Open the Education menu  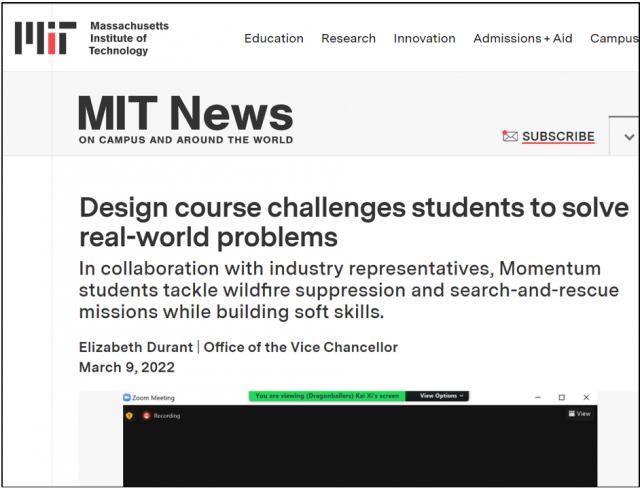[x=273, y=38]
